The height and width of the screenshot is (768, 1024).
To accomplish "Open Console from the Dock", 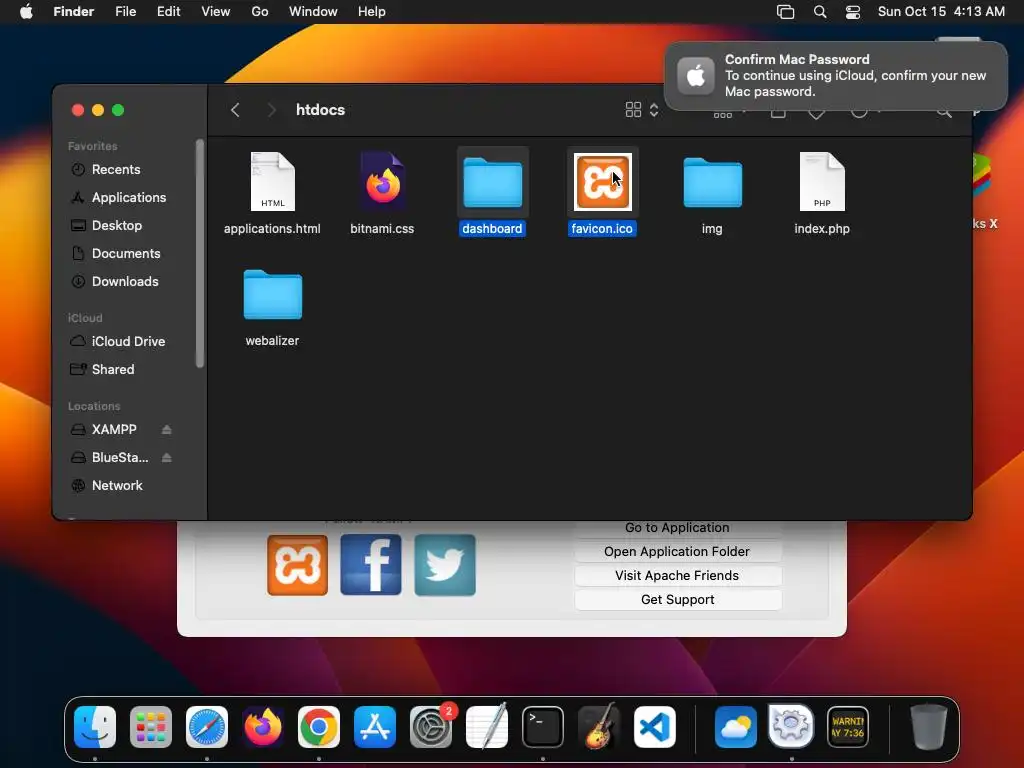I will (848, 727).
